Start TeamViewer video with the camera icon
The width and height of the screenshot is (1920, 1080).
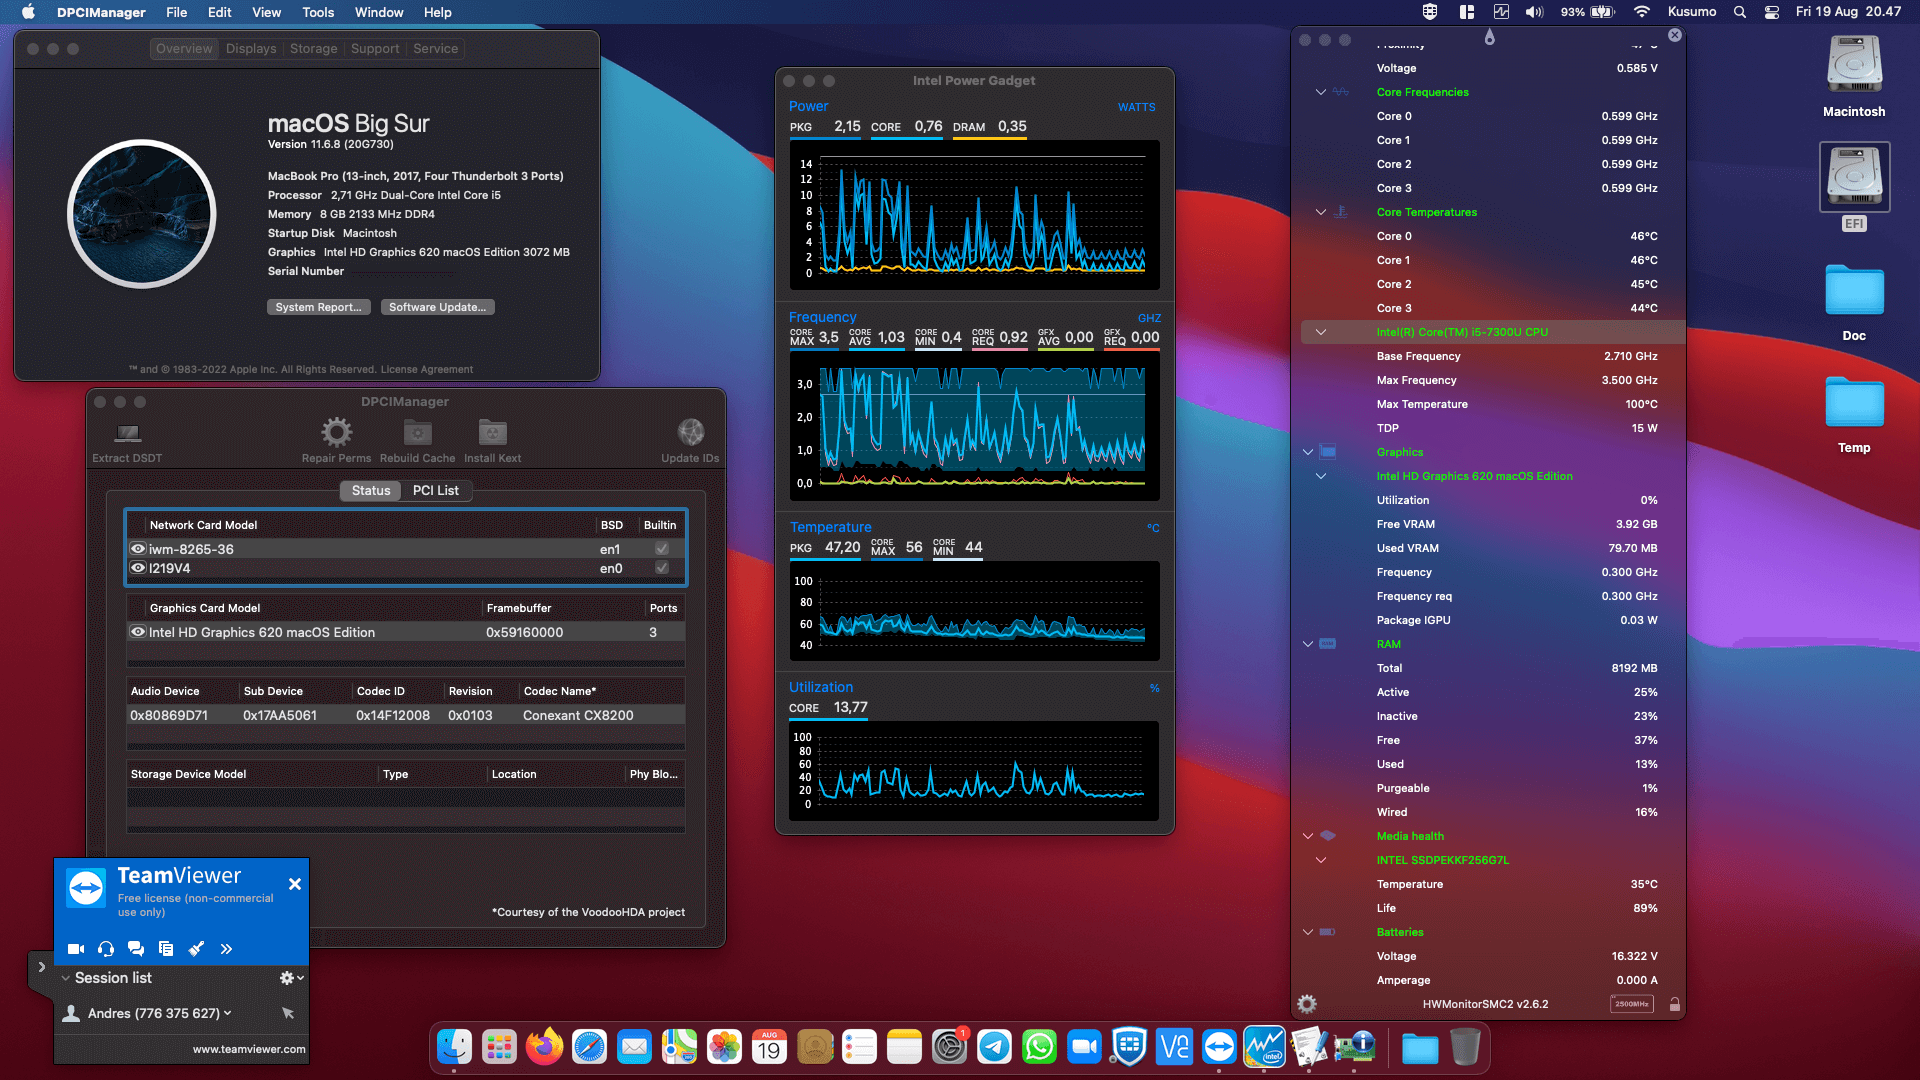click(x=76, y=949)
